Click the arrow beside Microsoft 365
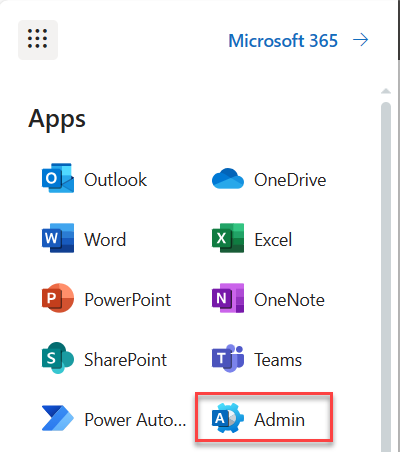Viewport: 400px width, 452px height. 361,40
